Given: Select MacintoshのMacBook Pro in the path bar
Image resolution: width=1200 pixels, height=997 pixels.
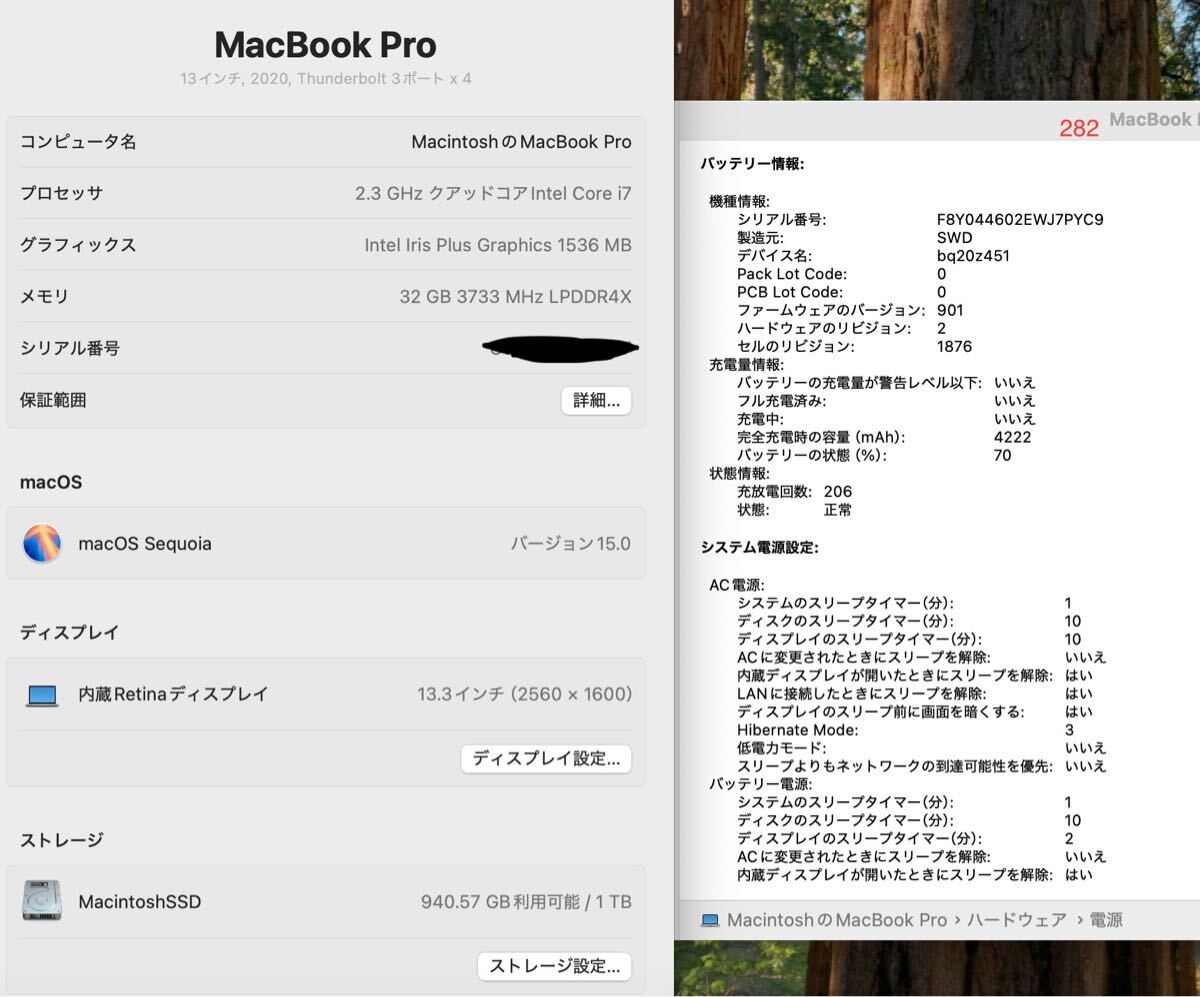Looking at the screenshot, I should tap(836, 920).
